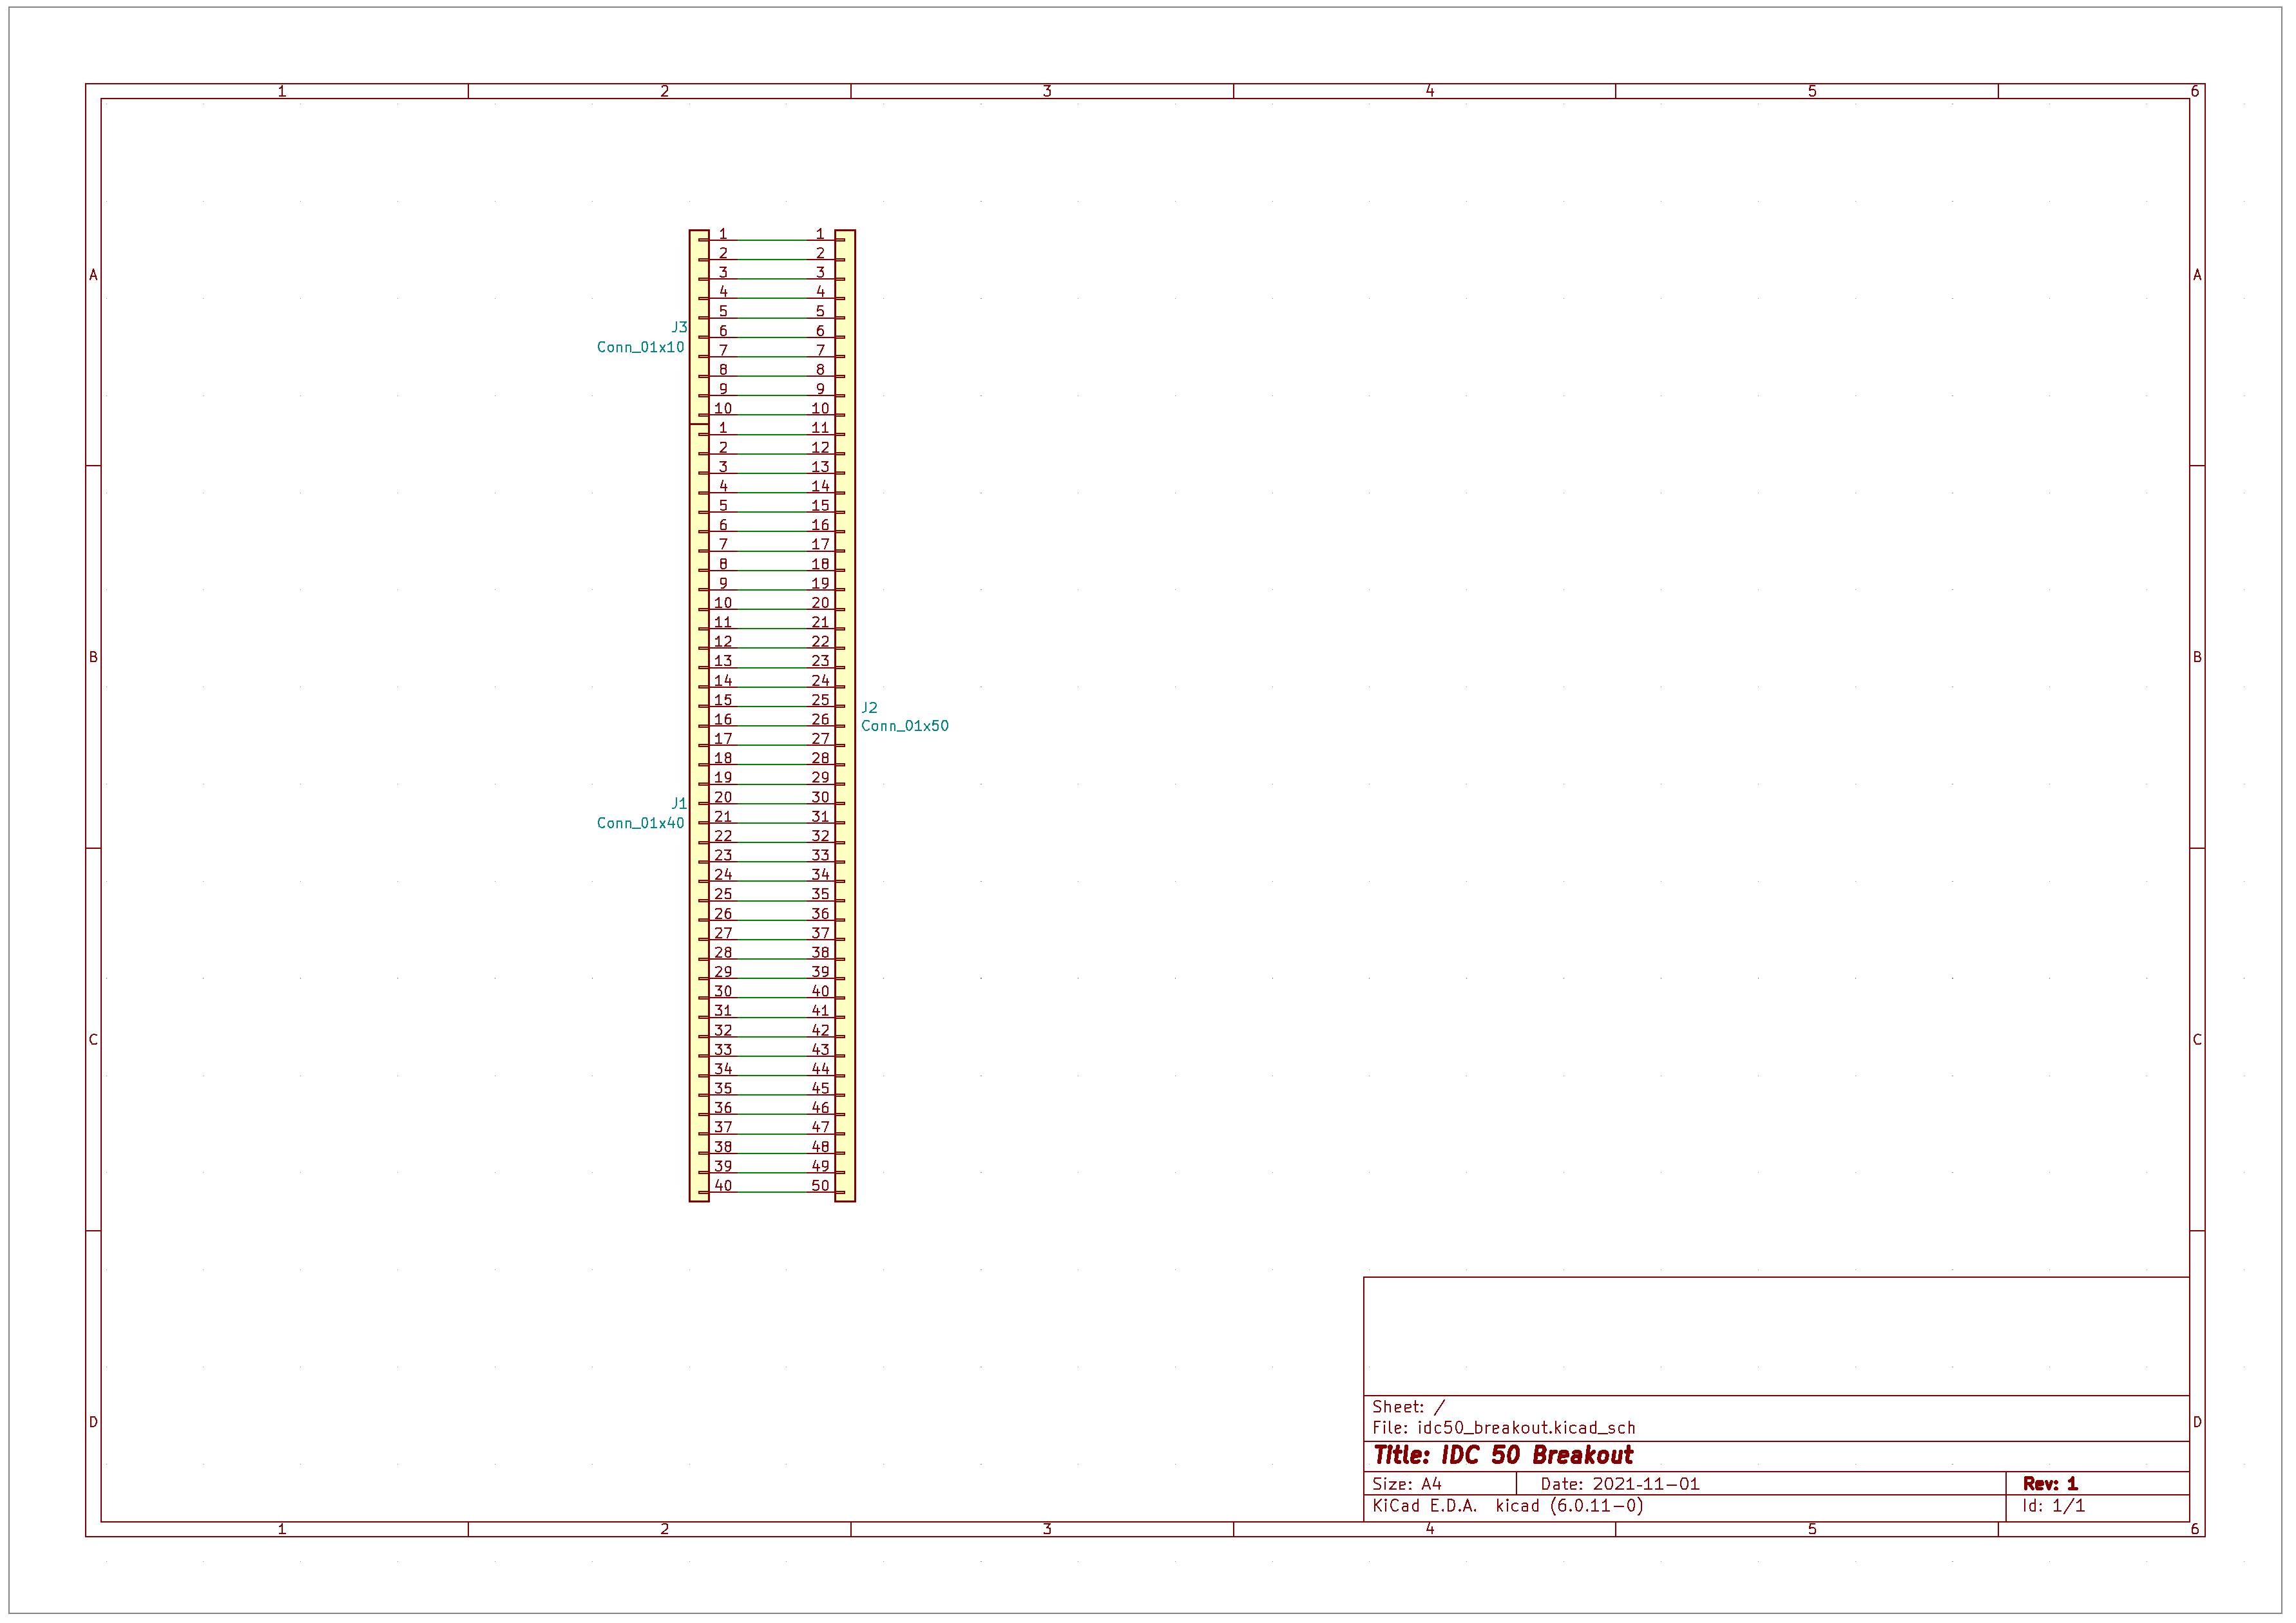Click the J2 reference designator label
Image resolution: width=2296 pixels, height=1623 pixels.
click(x=869, y=707)
